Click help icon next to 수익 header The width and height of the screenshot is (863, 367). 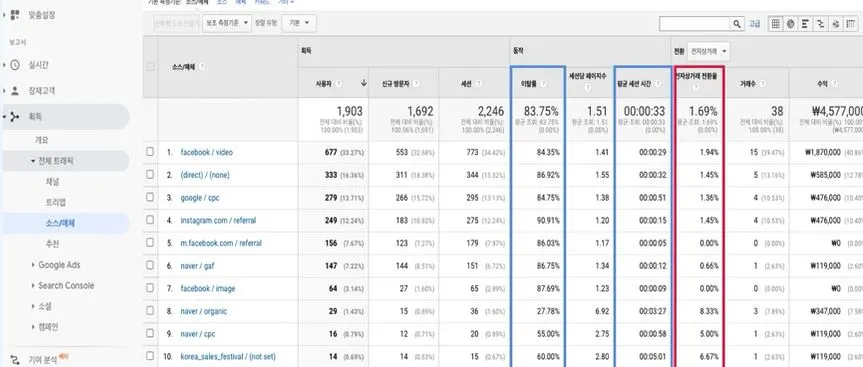[x=834, y=84]
